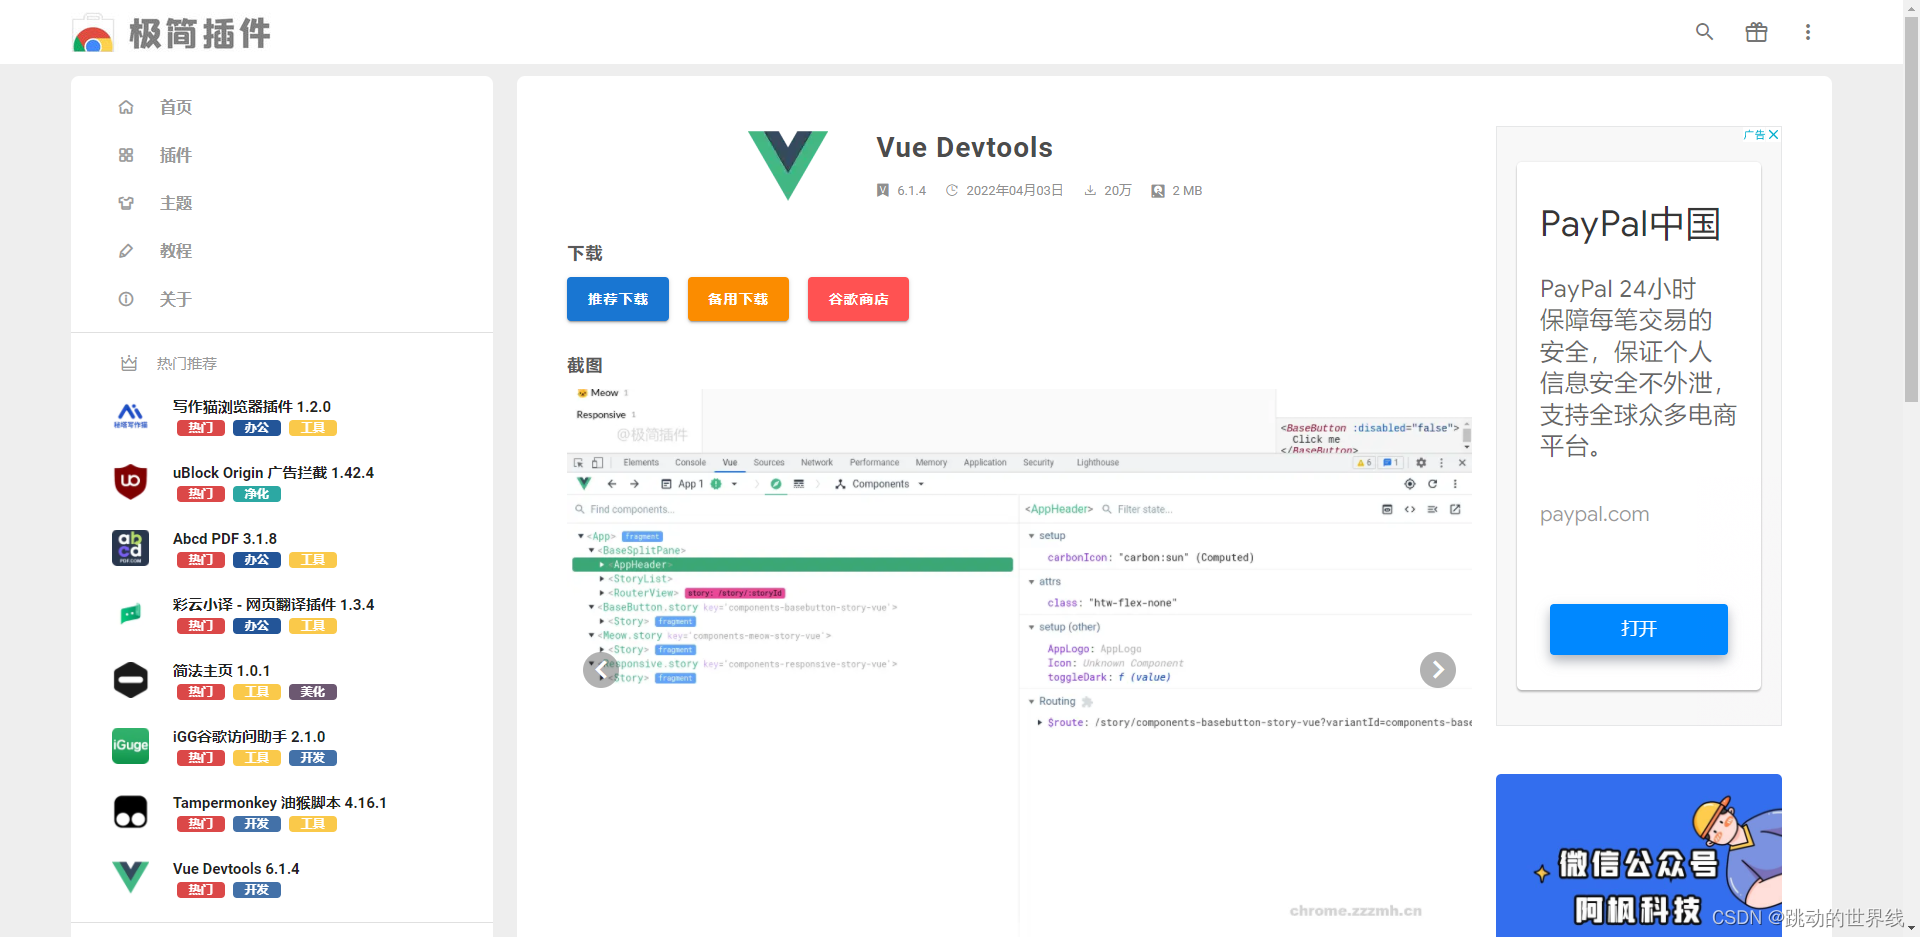This screenshot has width=1920, height=937.
Task: Click the 热门推荐 section heading
Action: (186, 364)
